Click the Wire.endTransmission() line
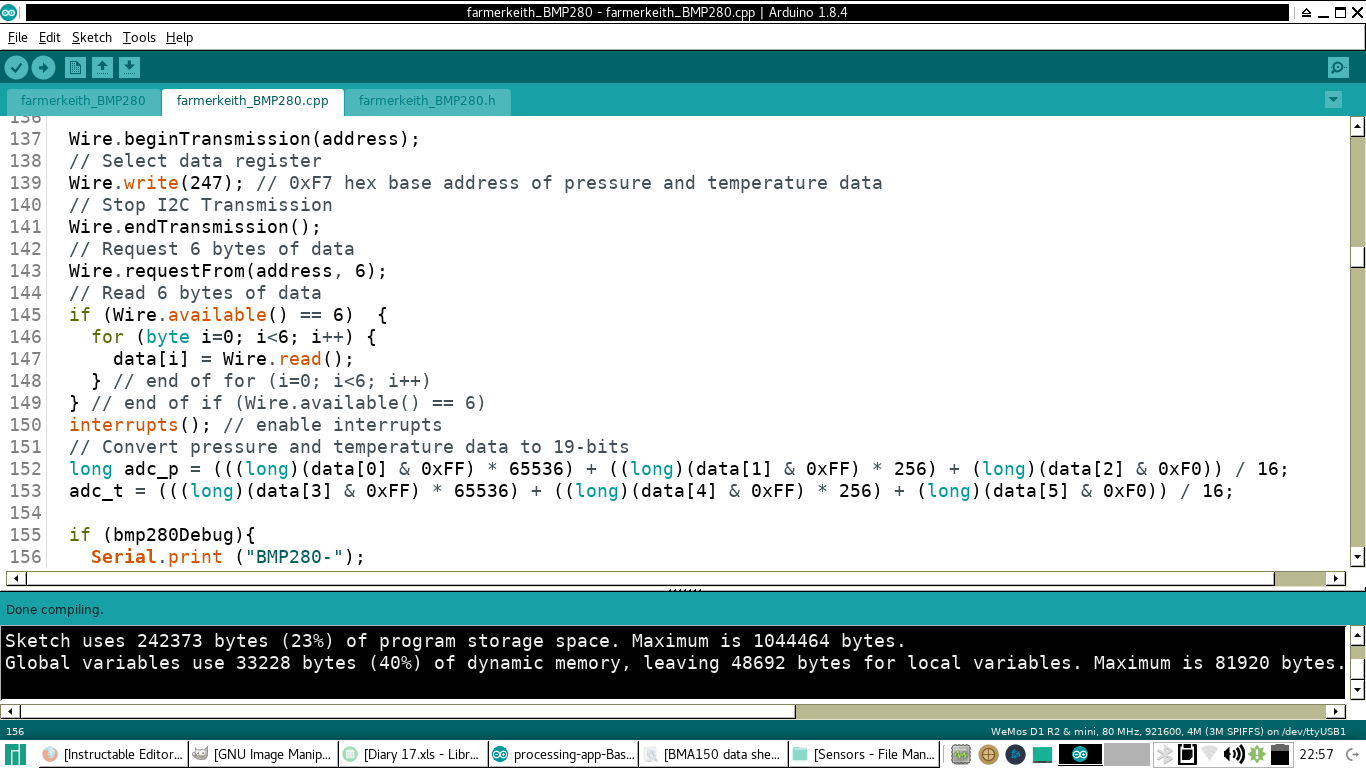 [195, 227]
